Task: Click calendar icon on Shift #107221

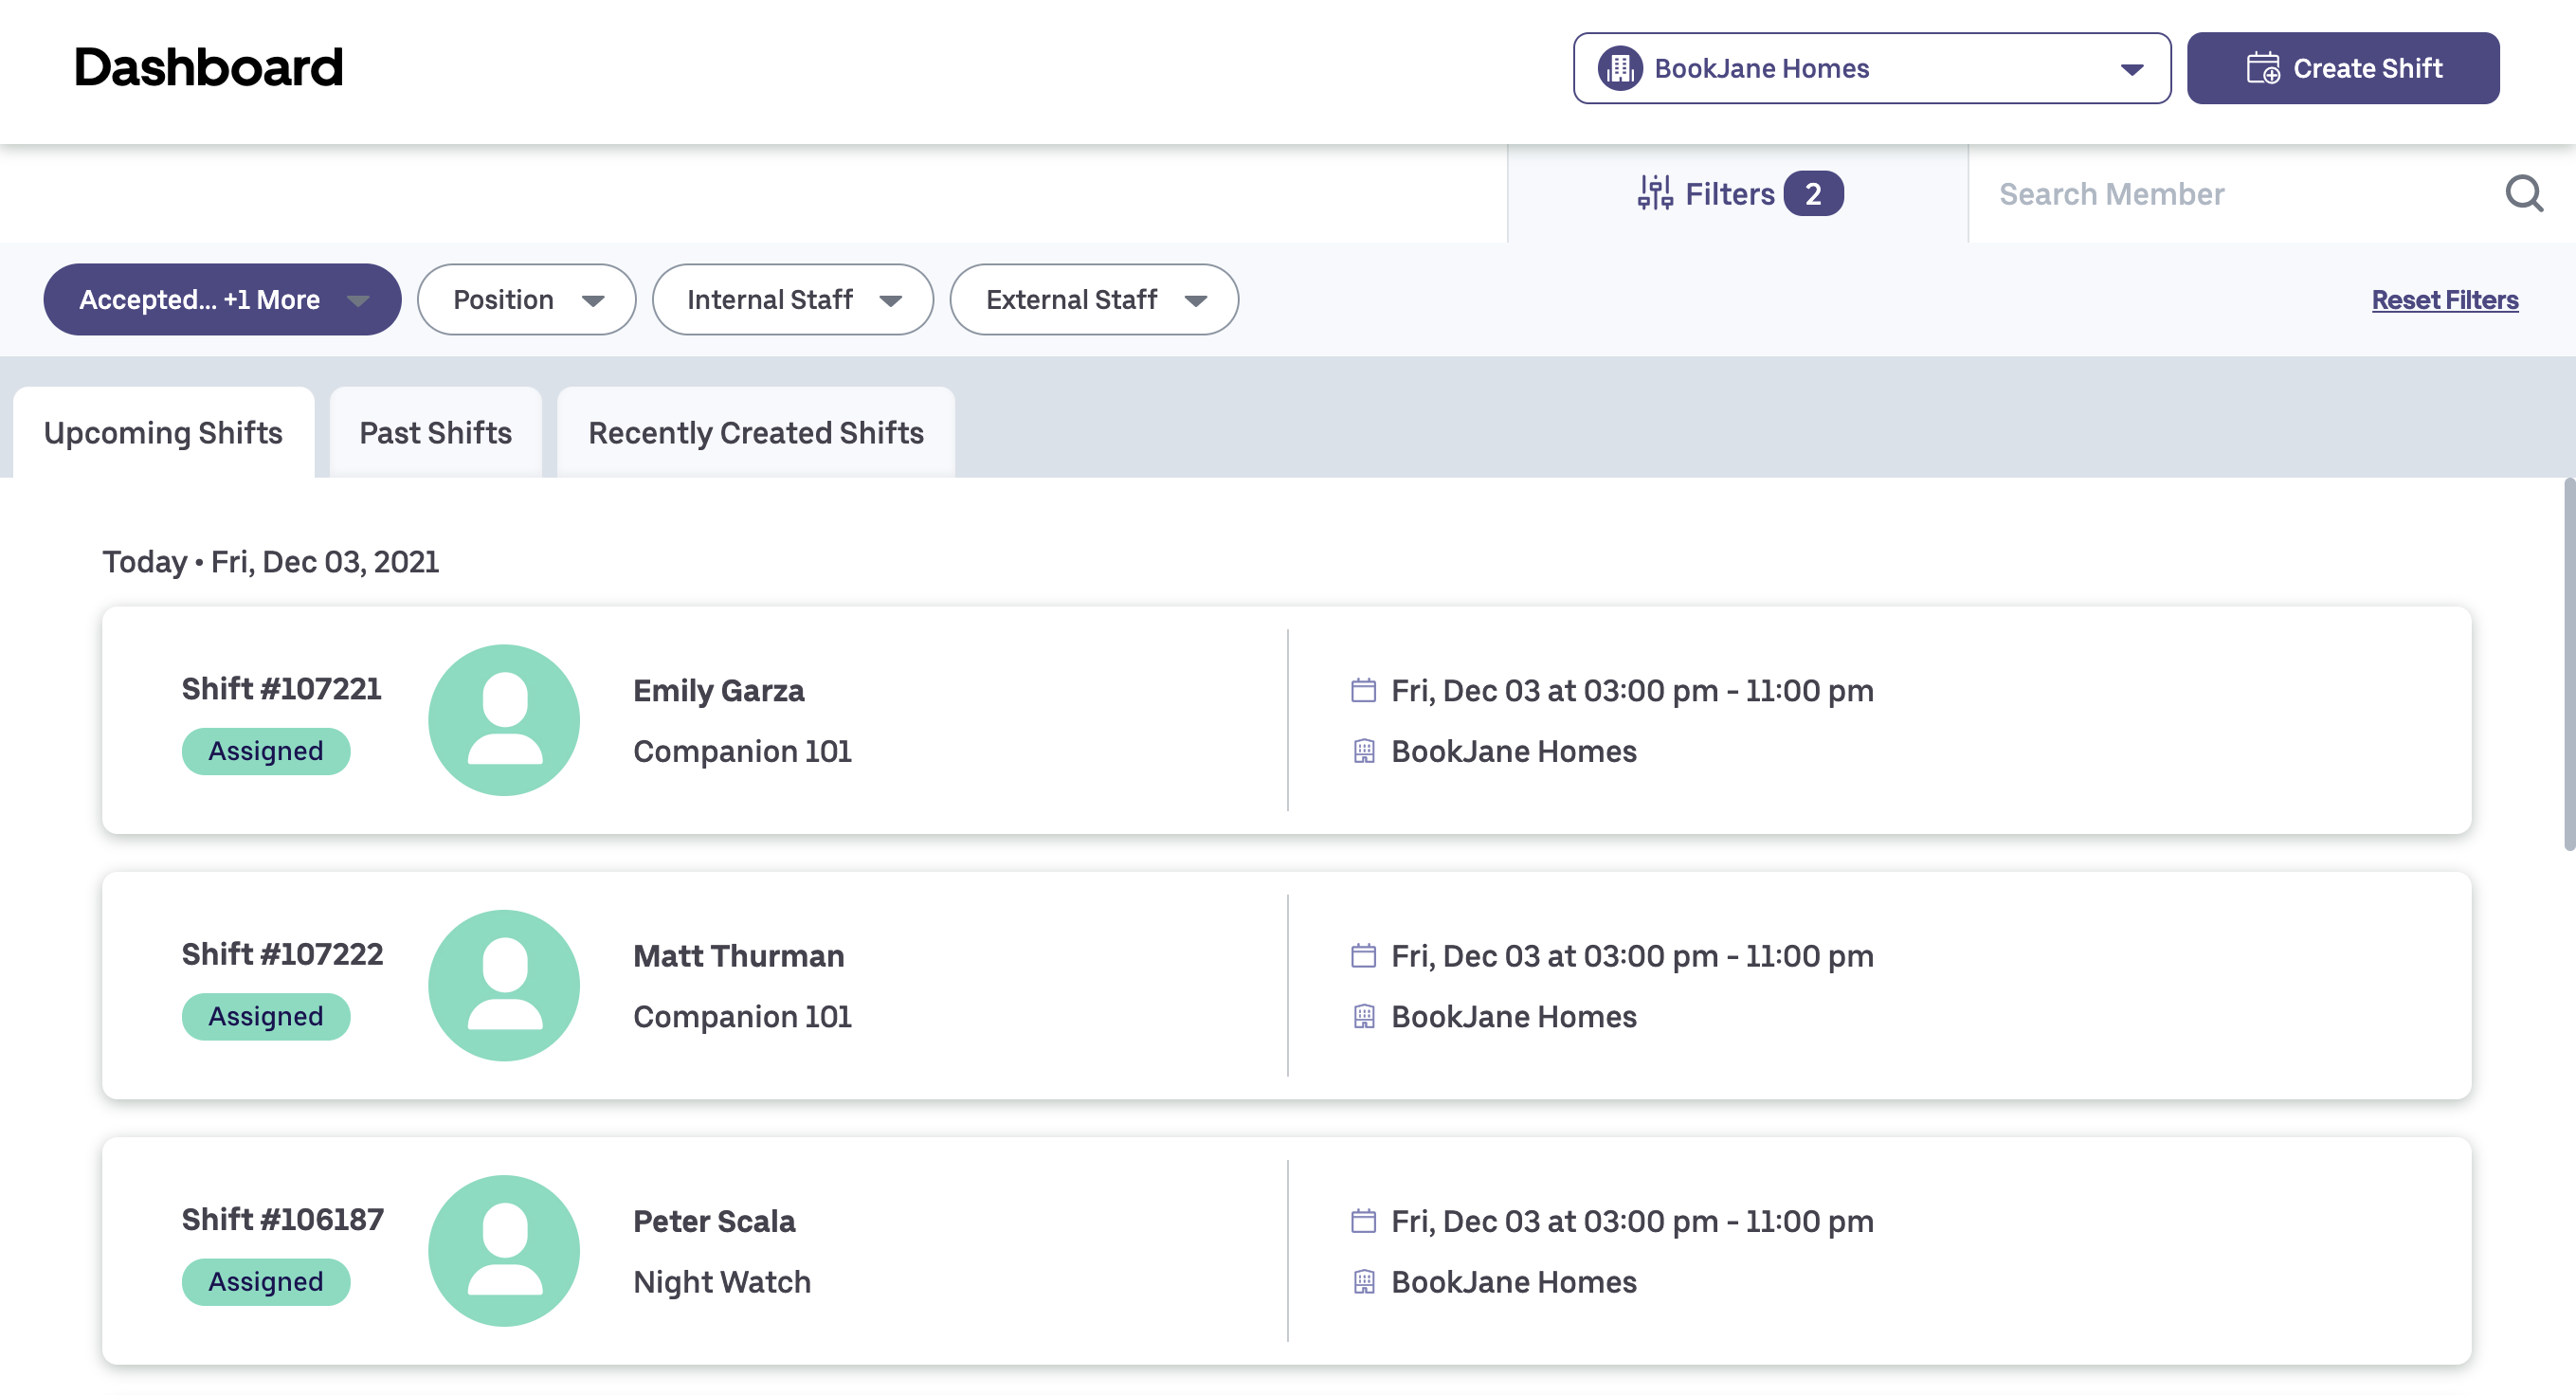Action: [1363, 690]
